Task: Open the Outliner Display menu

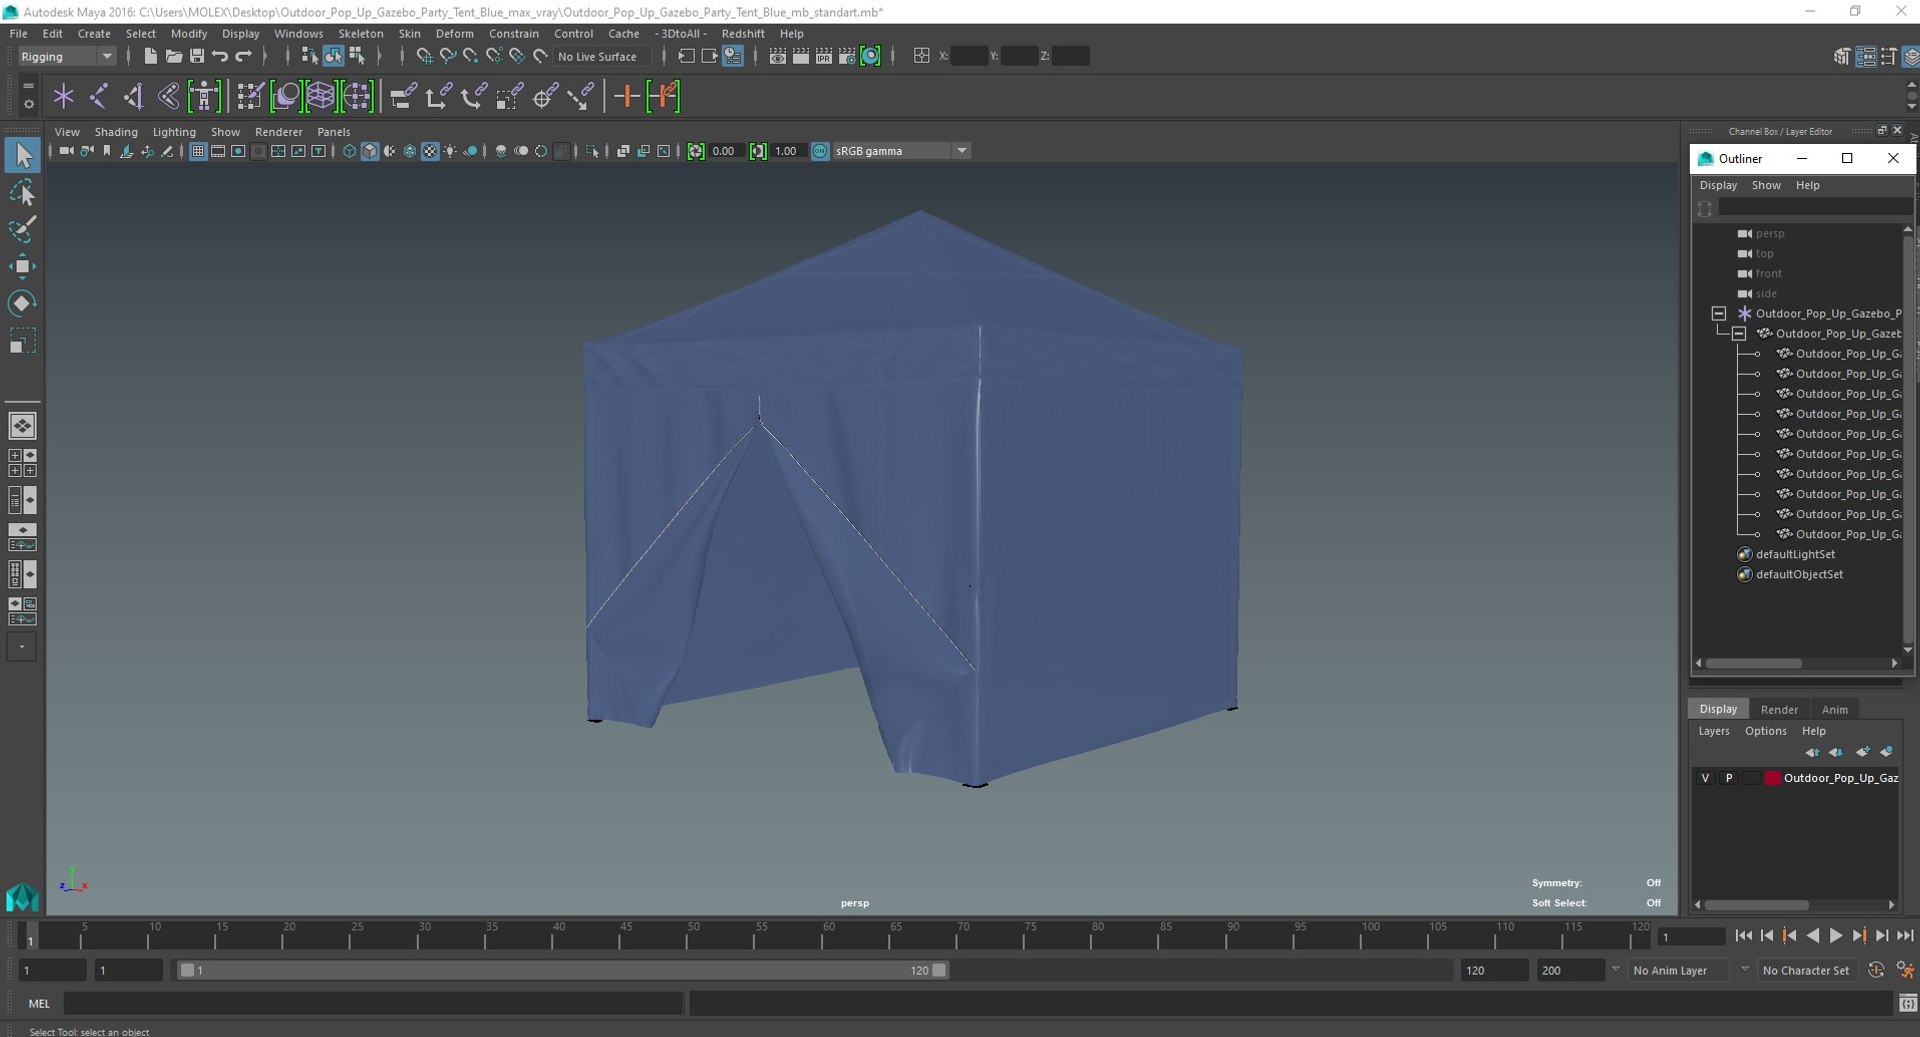Action: pyautogui.click(x=1718, y=185)
